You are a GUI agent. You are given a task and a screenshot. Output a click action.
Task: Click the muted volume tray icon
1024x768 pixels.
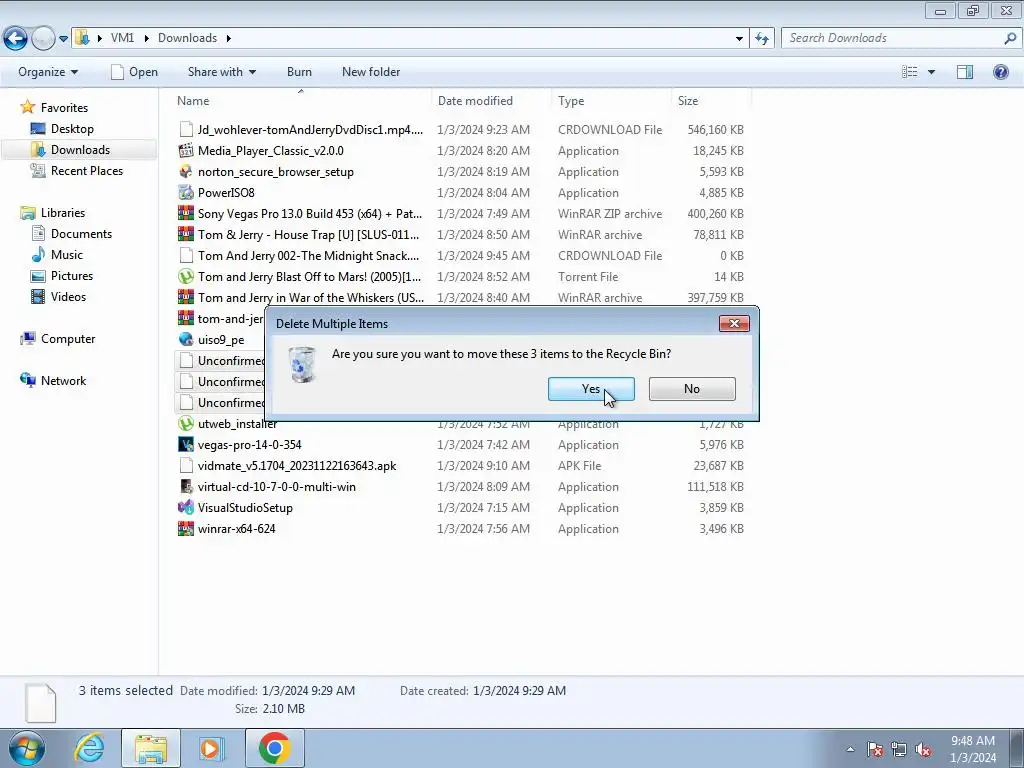coord(923,749)
